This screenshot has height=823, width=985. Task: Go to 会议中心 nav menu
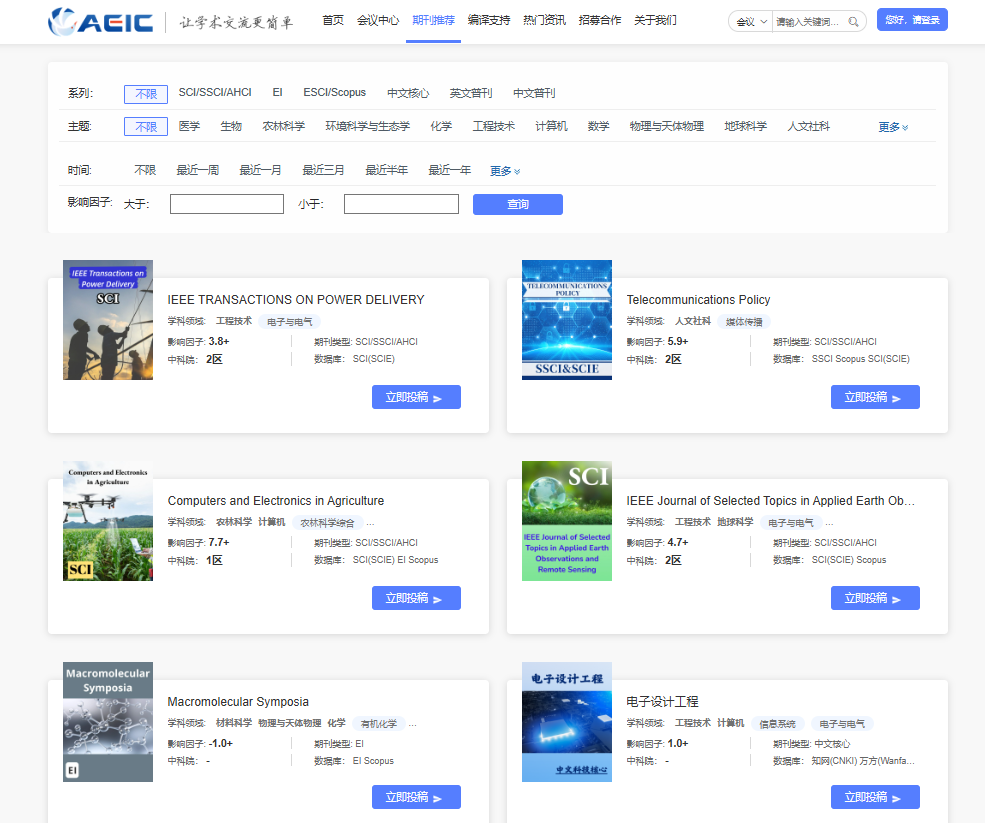[x=378, y=20]
